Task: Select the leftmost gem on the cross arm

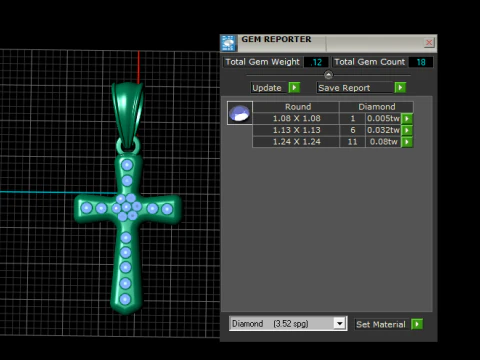Action: pos(87,208)
